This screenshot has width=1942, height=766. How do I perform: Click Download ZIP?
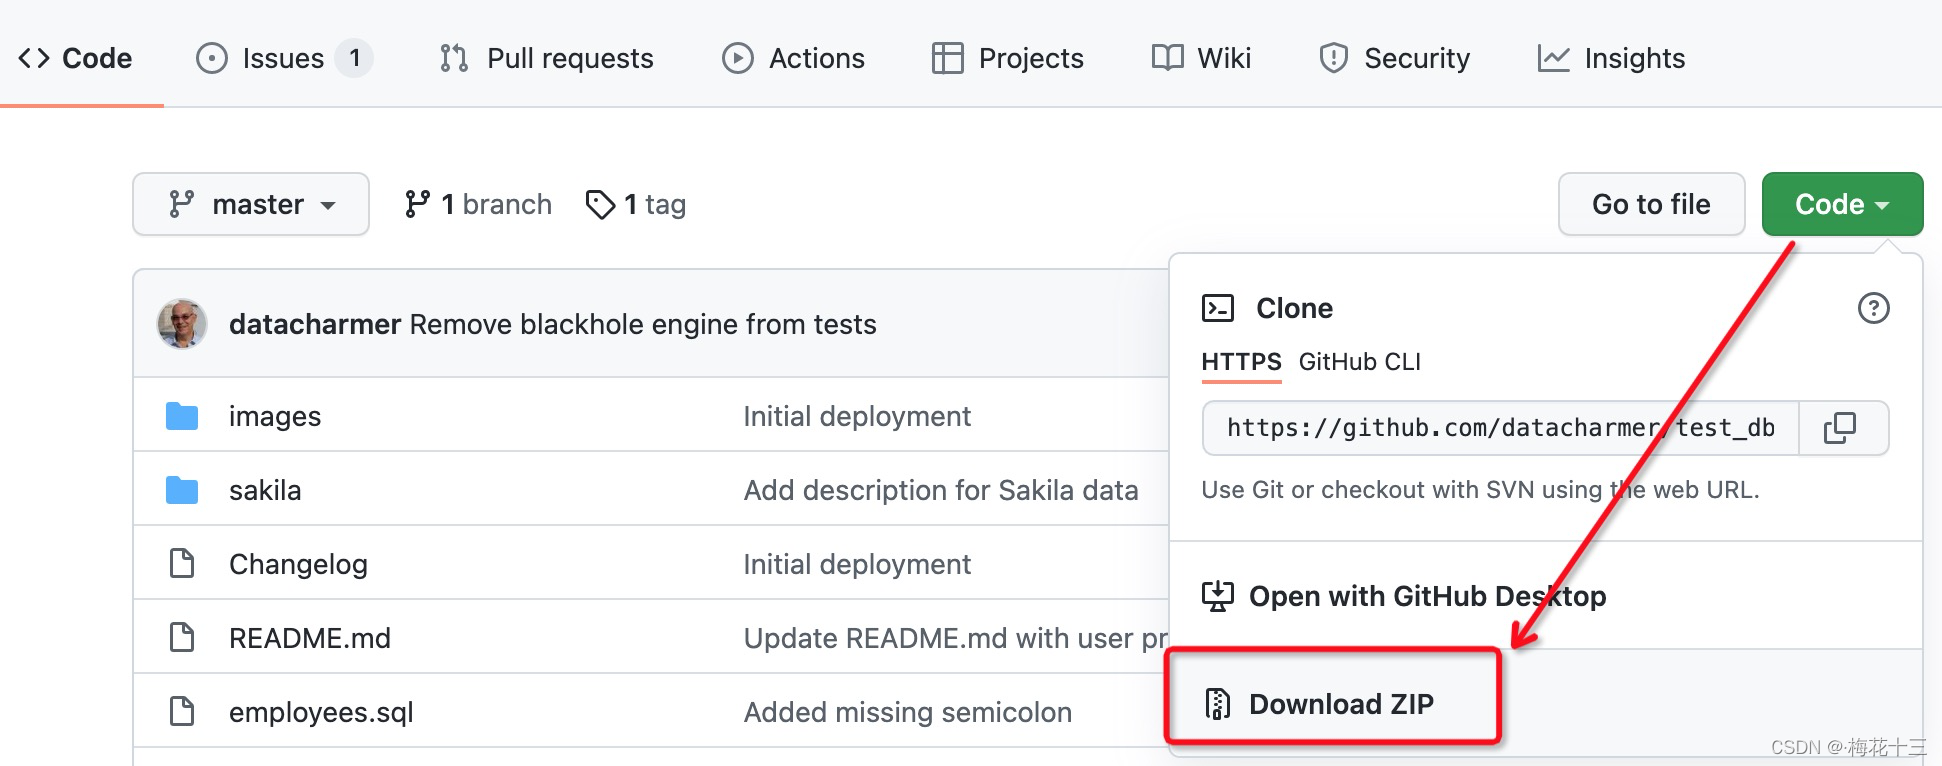coord(1341,704)
